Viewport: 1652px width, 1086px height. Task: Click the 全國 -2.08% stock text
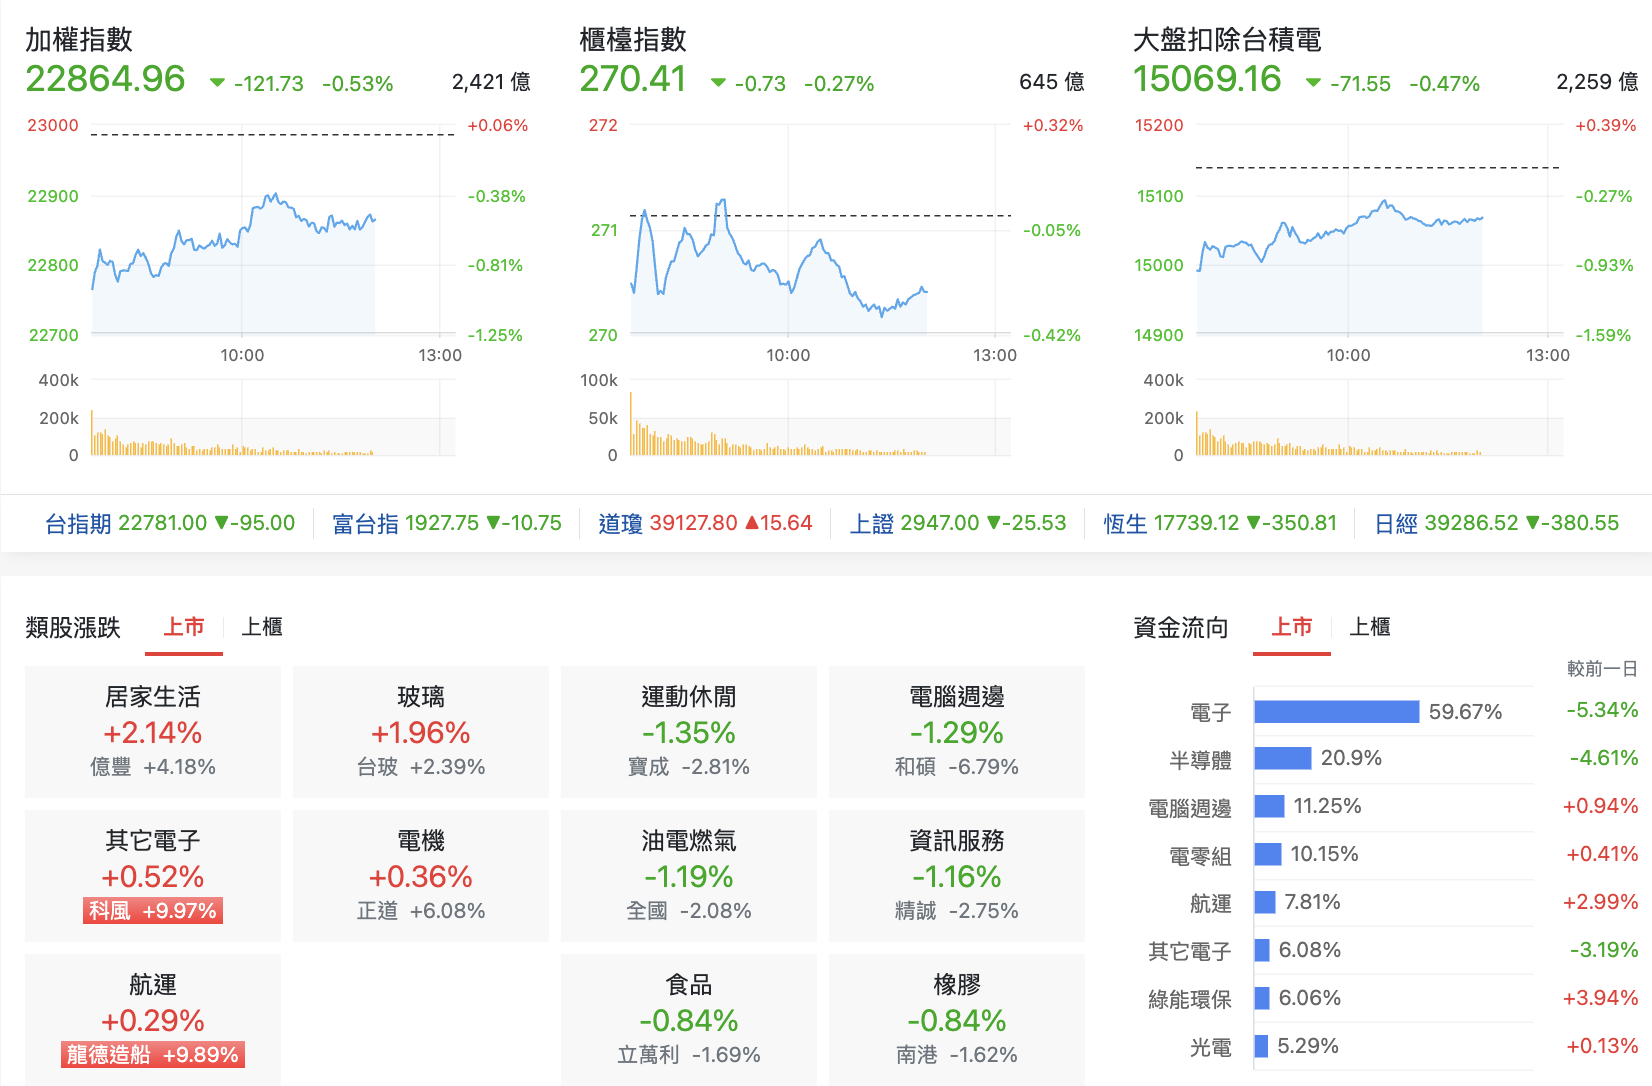(x=689, y=911)
